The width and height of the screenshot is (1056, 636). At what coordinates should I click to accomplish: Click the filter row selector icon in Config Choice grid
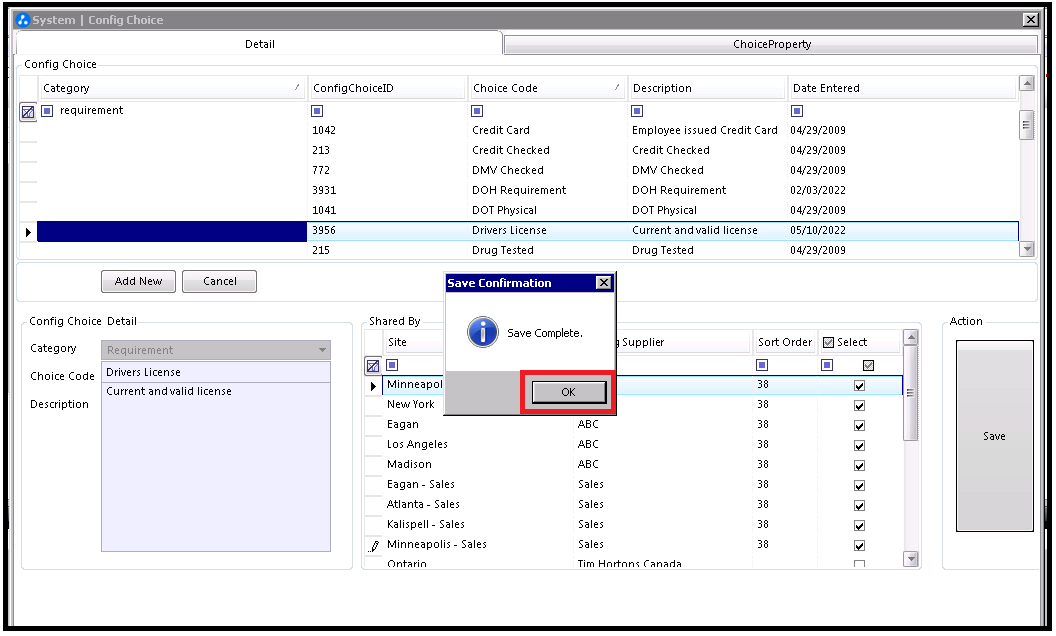tap(28, 112)
